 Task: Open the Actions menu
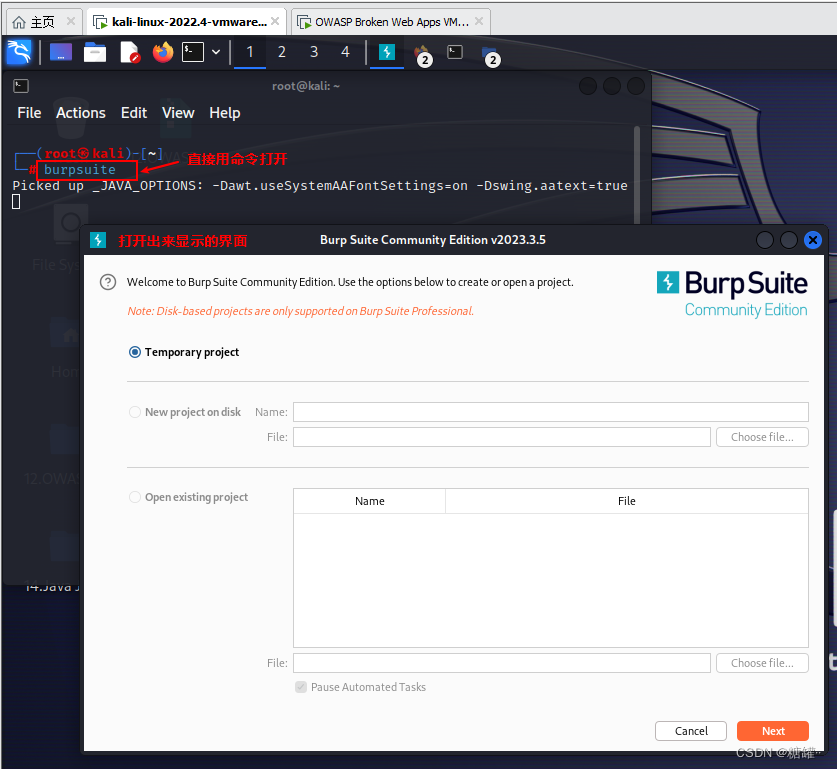click(x=80, y=113)
